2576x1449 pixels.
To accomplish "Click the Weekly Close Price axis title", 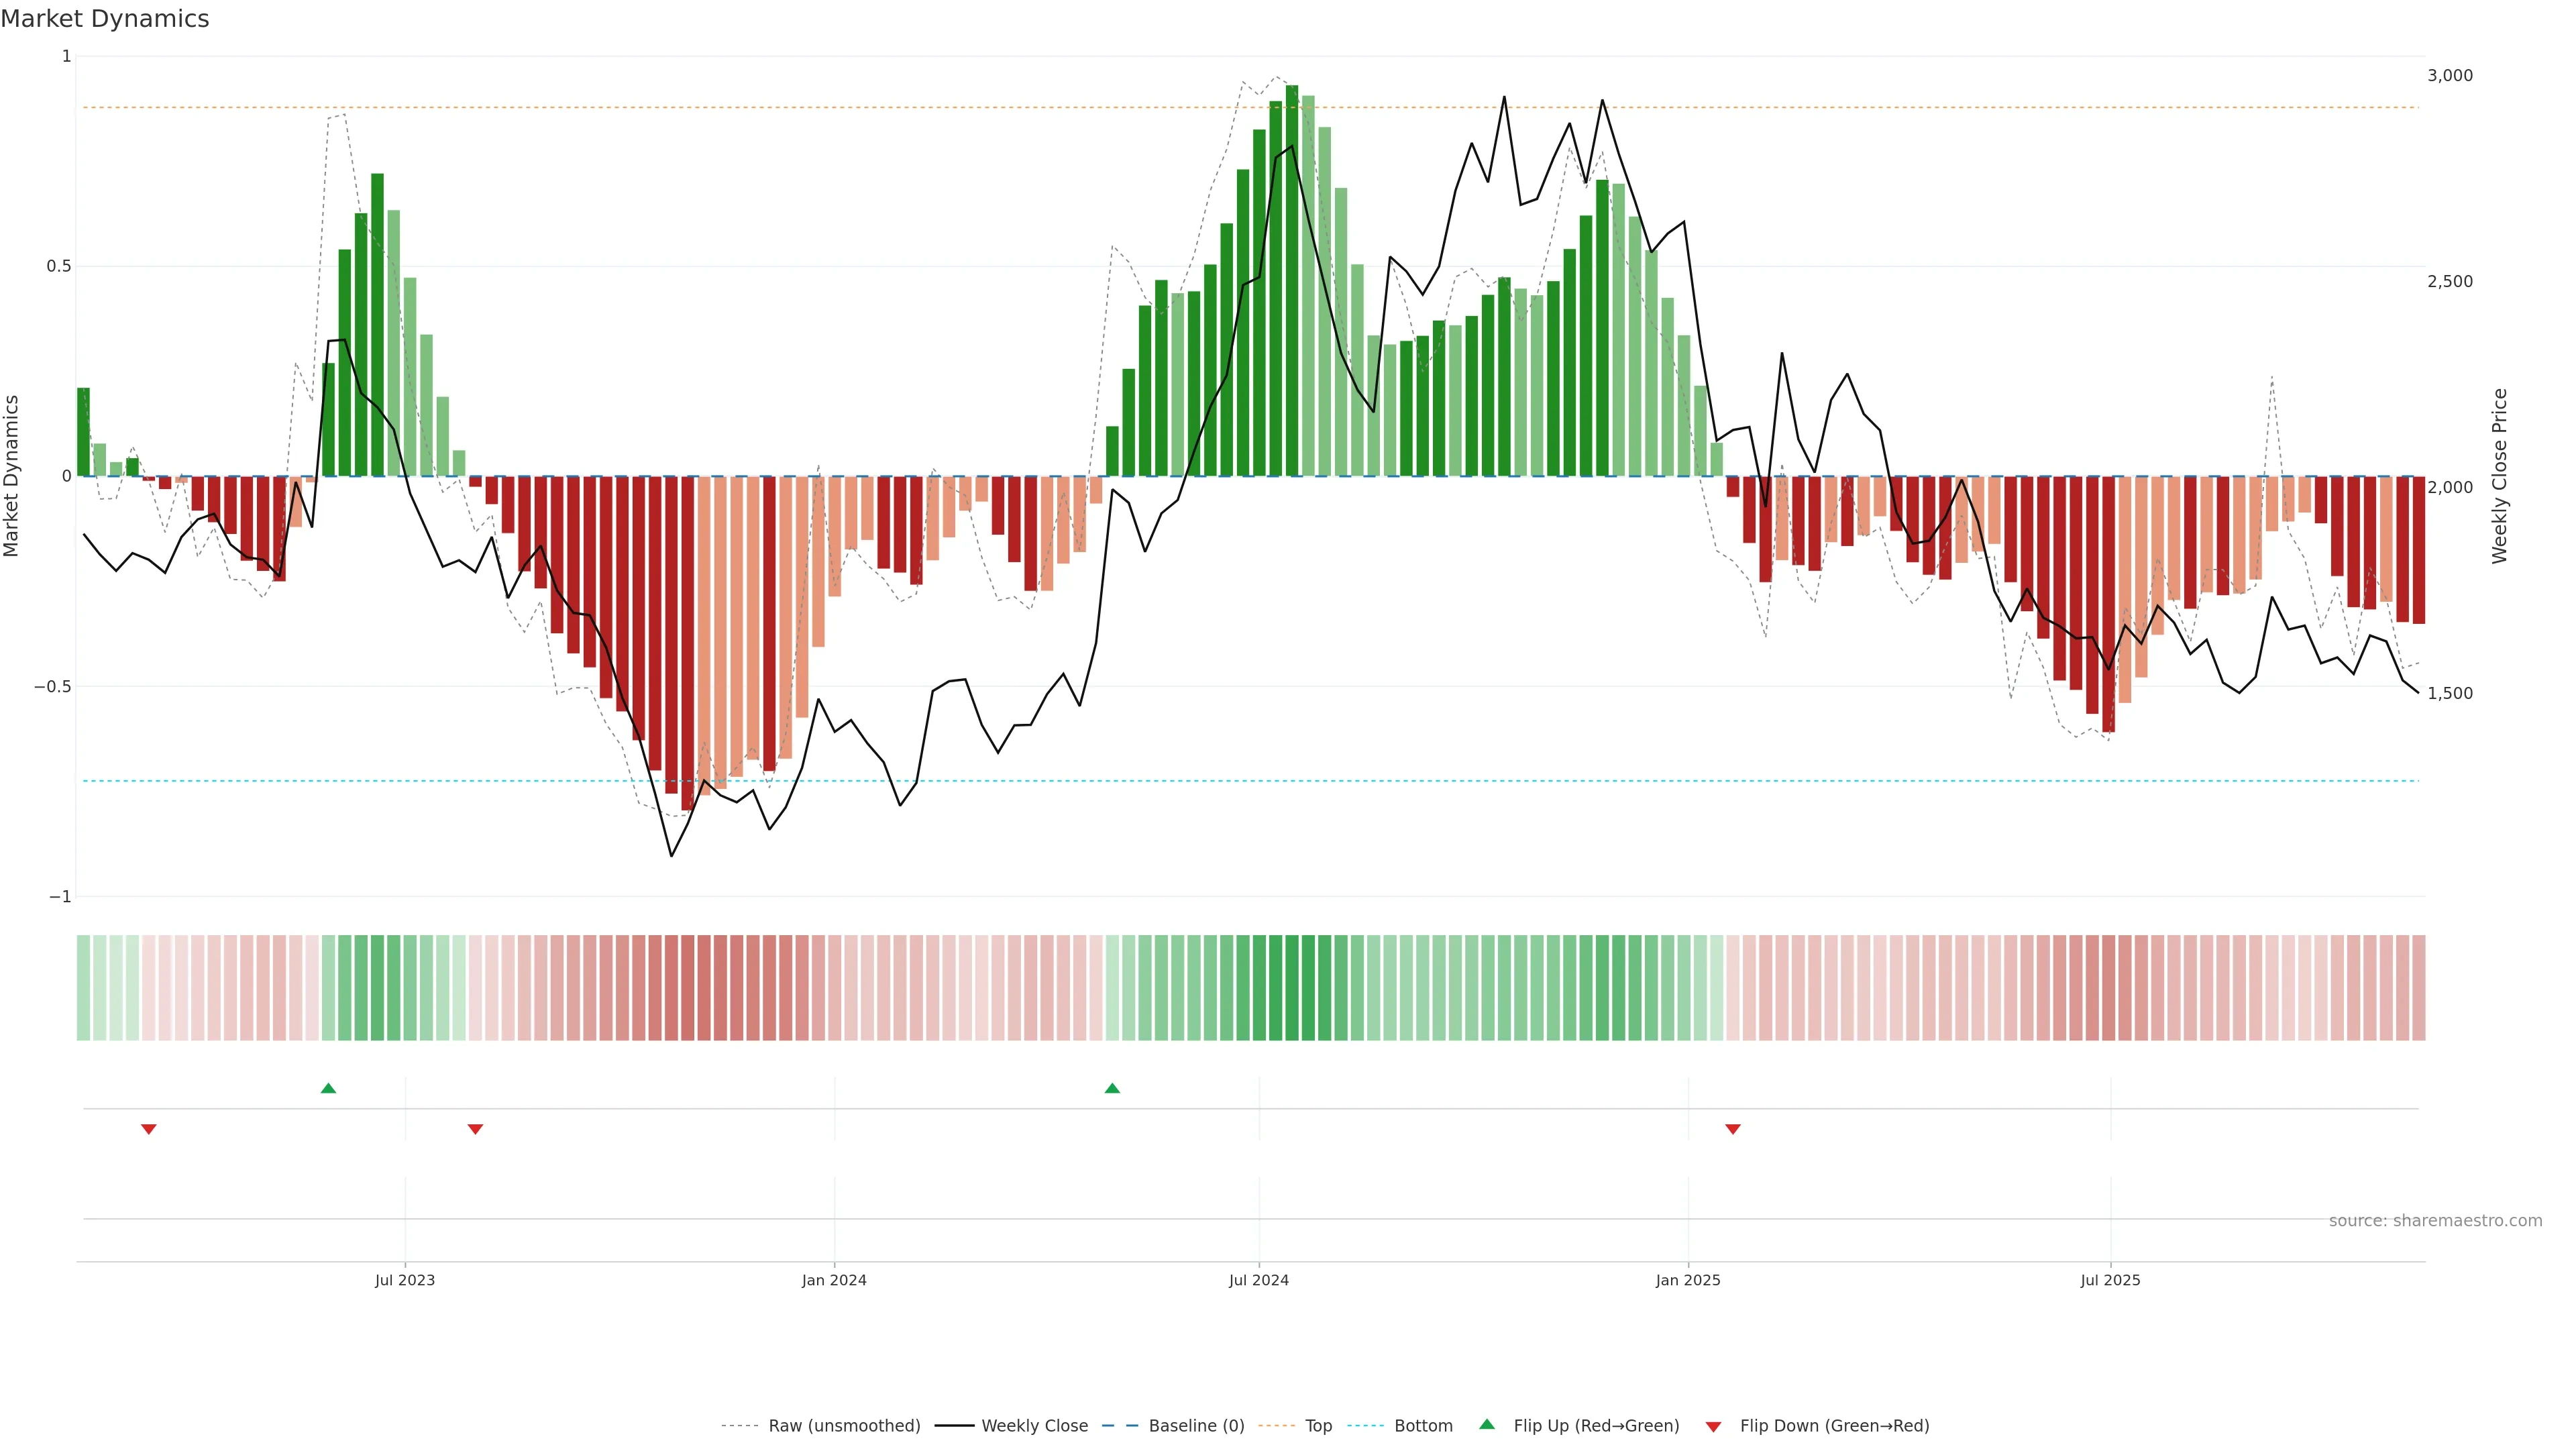I will pos(2499,476).
